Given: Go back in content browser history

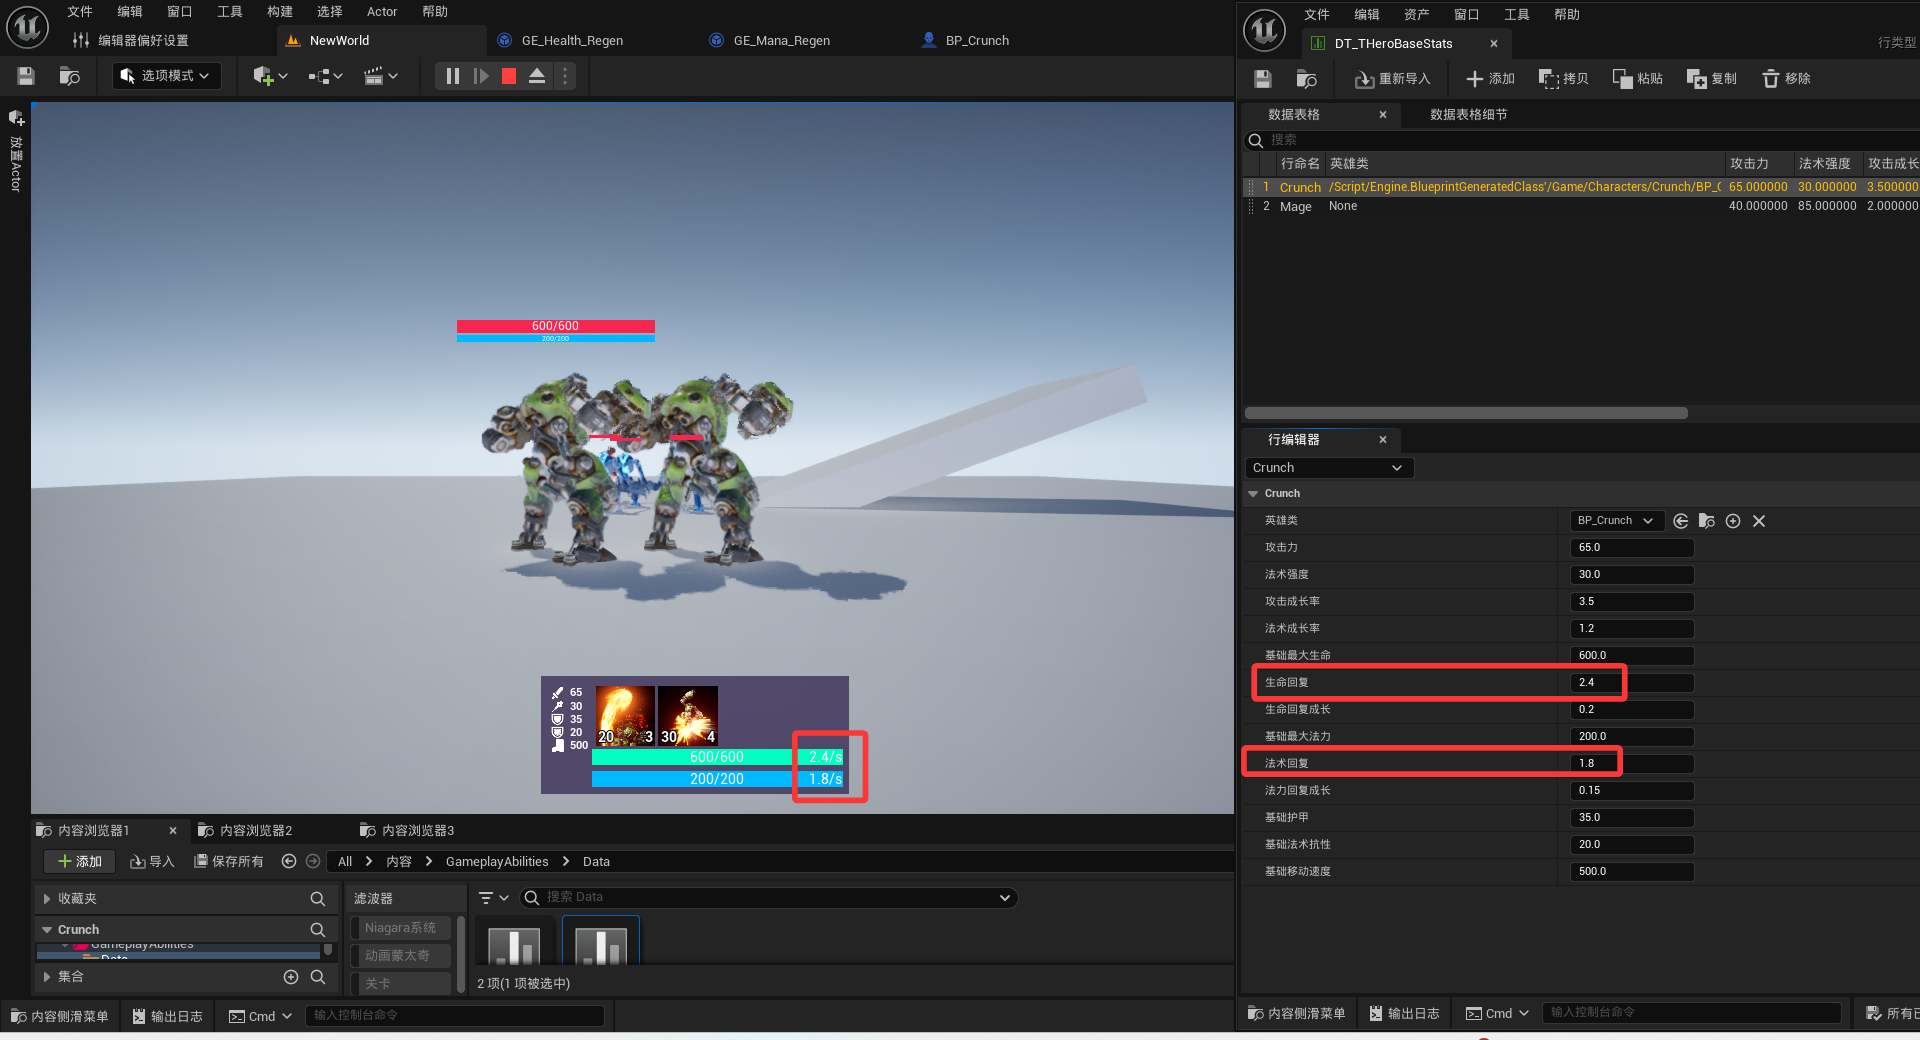Looking at the screenshot, I should click(289, 861).
